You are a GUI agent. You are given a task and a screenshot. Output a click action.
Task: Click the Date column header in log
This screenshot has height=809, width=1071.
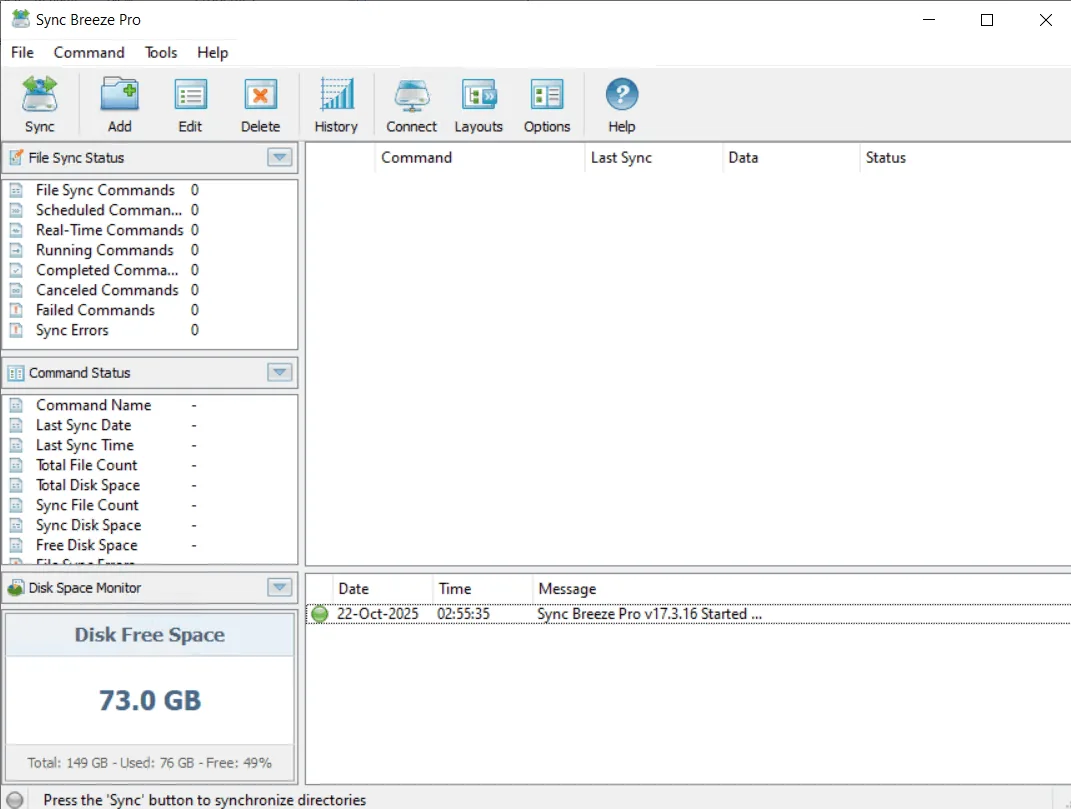click(381, 589)
